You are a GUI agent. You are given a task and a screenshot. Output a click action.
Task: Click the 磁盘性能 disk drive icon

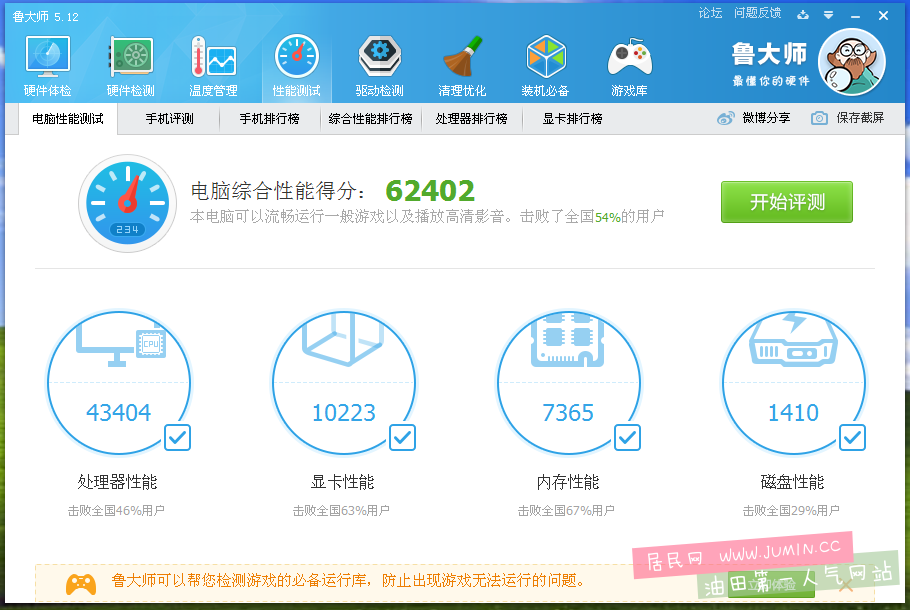pyautogui.click(x=793, y=340)
